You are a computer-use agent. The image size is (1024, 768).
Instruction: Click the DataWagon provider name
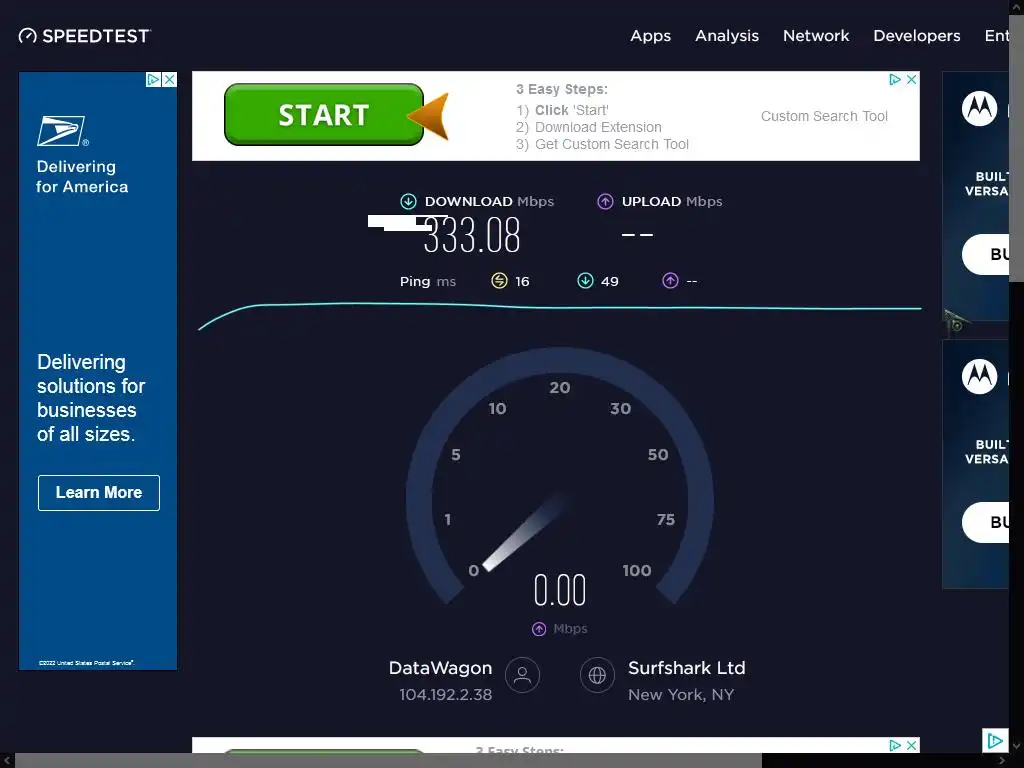coord(440,668)
